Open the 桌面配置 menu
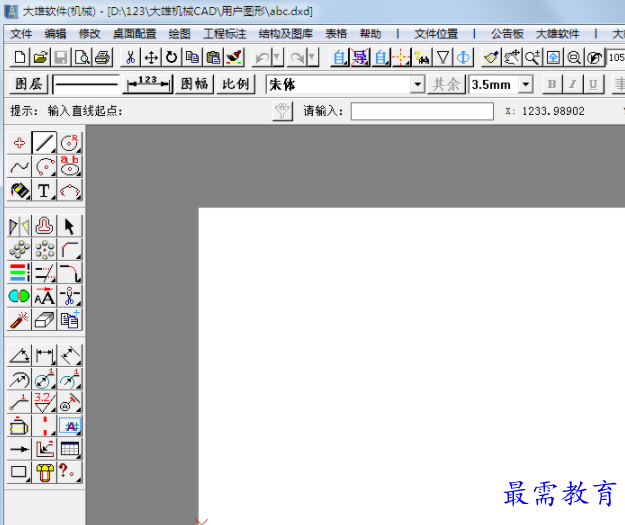This screenshot has width=625, height=525. (135, 34)
